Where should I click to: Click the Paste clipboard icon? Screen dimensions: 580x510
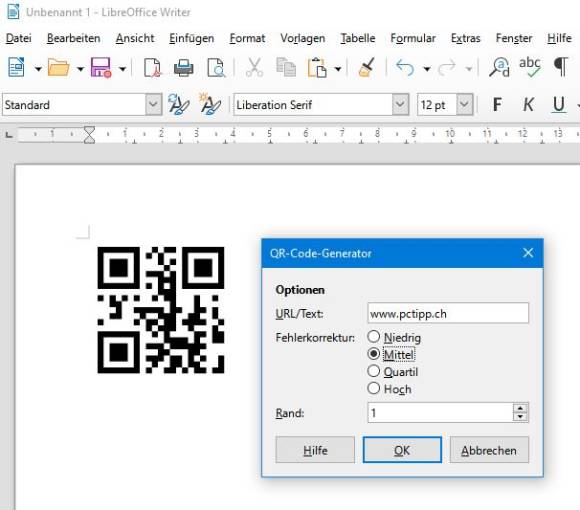click(x=317, y=67)
